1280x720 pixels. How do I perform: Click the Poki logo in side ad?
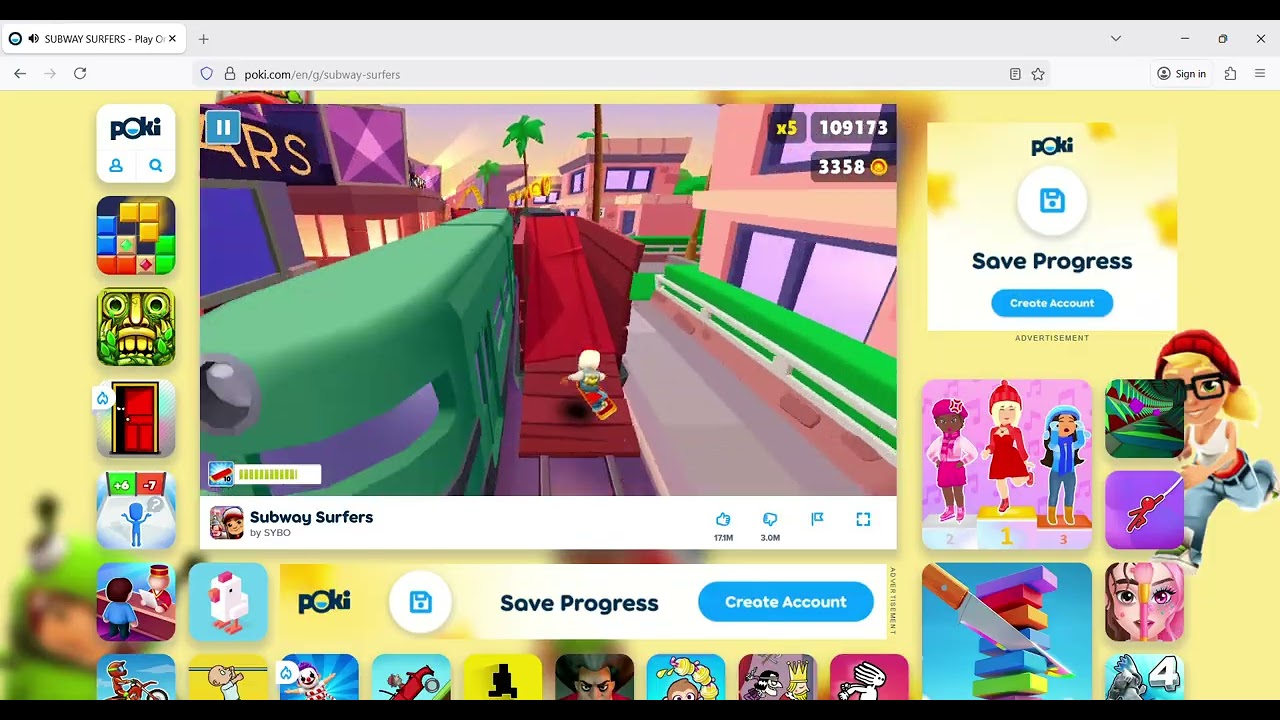coord(1052,147)
